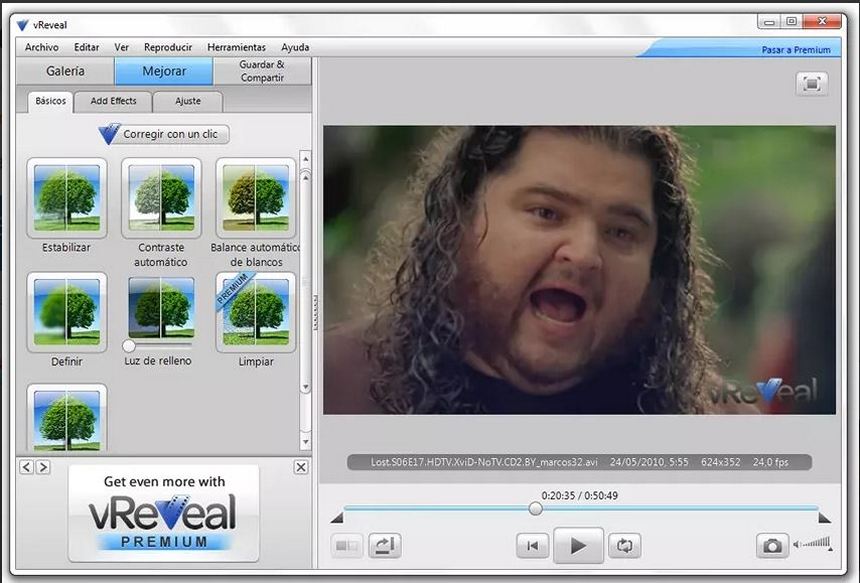This screenshot has width=860, height=583.
Task: Click the effects panel scrollbar thumb
Action: [305, 281]
